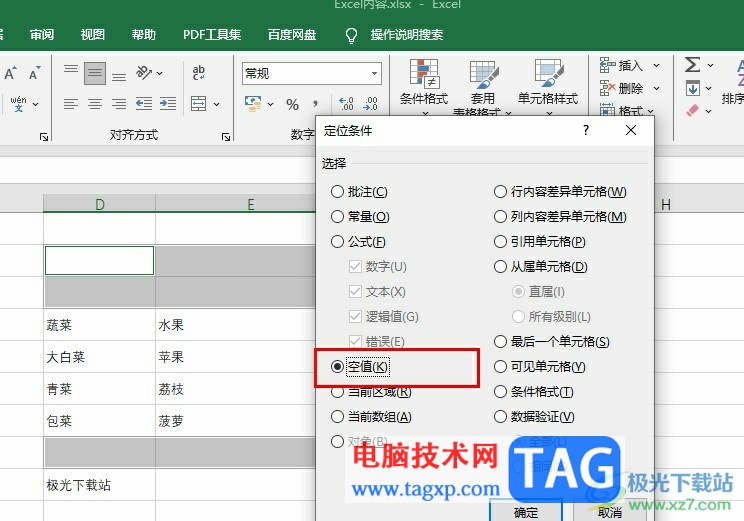
Task: Open the PDF工具集 ribbon tab
Action: [x=212, y=35]
